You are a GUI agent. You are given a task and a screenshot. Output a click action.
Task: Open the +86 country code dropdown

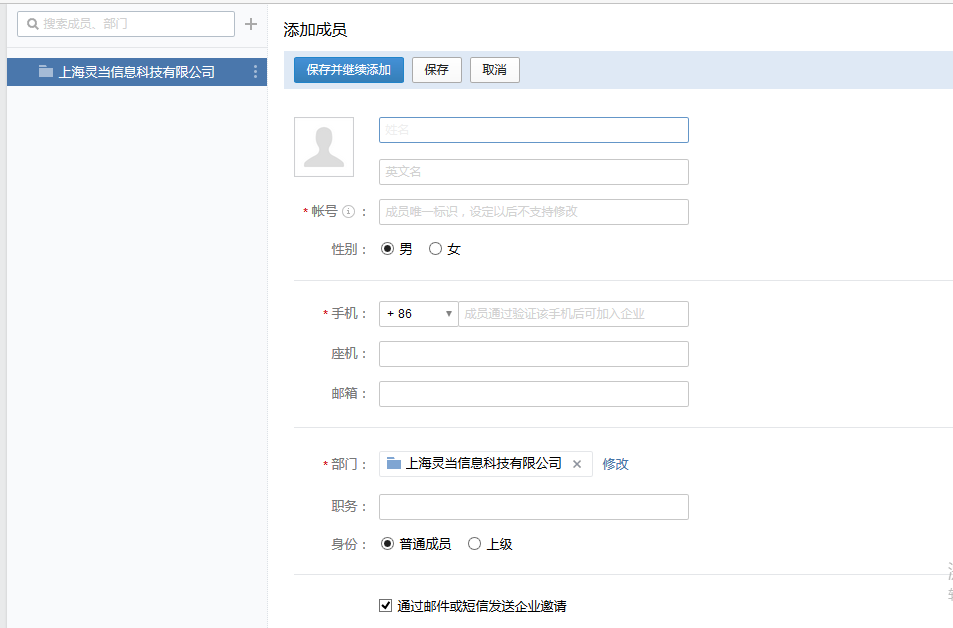(x=418, y=314)
